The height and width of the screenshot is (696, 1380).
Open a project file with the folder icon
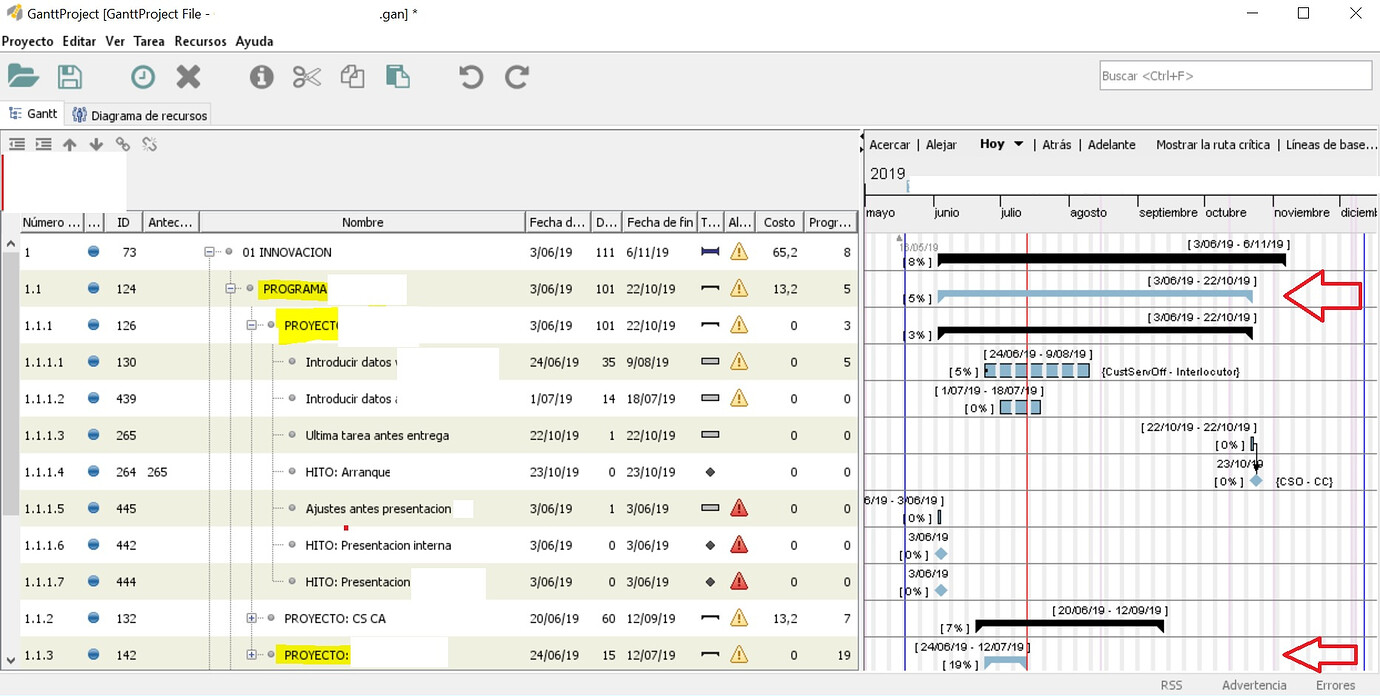coord(24,76)
